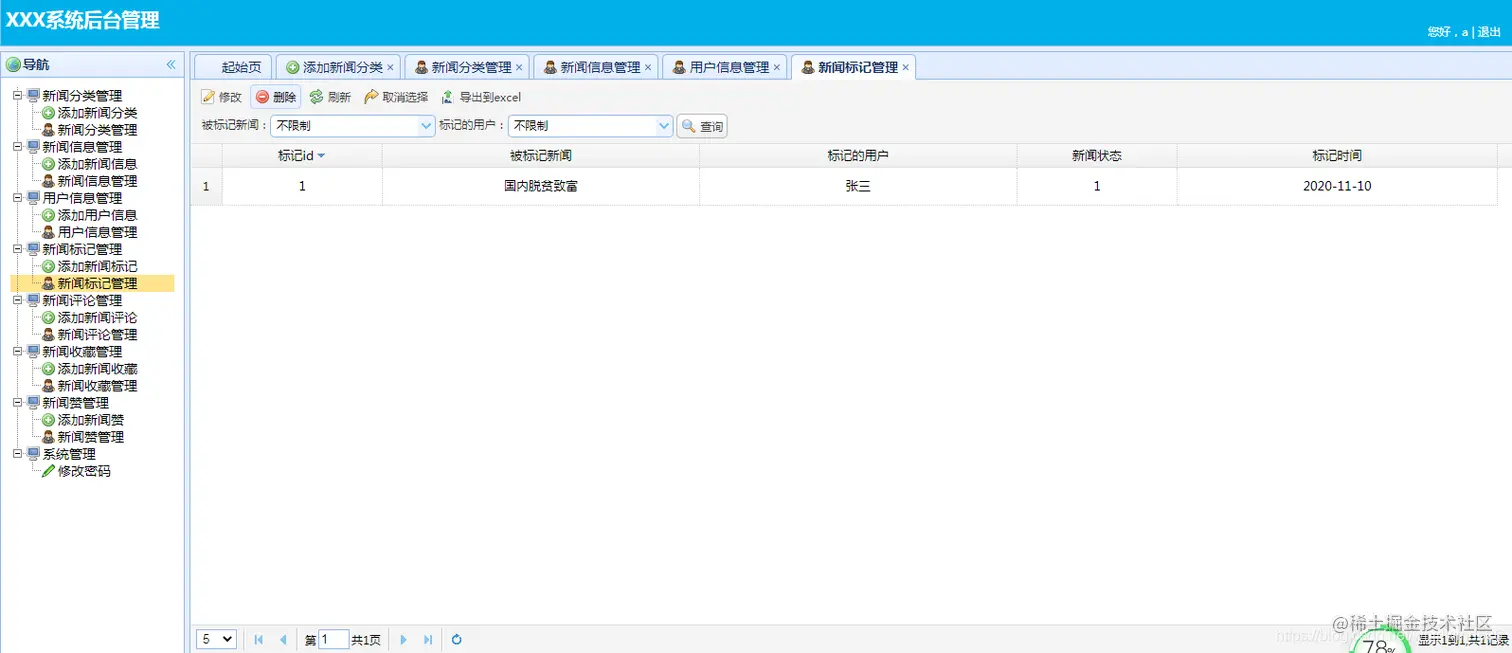
Task: Open 新闻评论管理 leaf in navigation tree
Action: 97,335
